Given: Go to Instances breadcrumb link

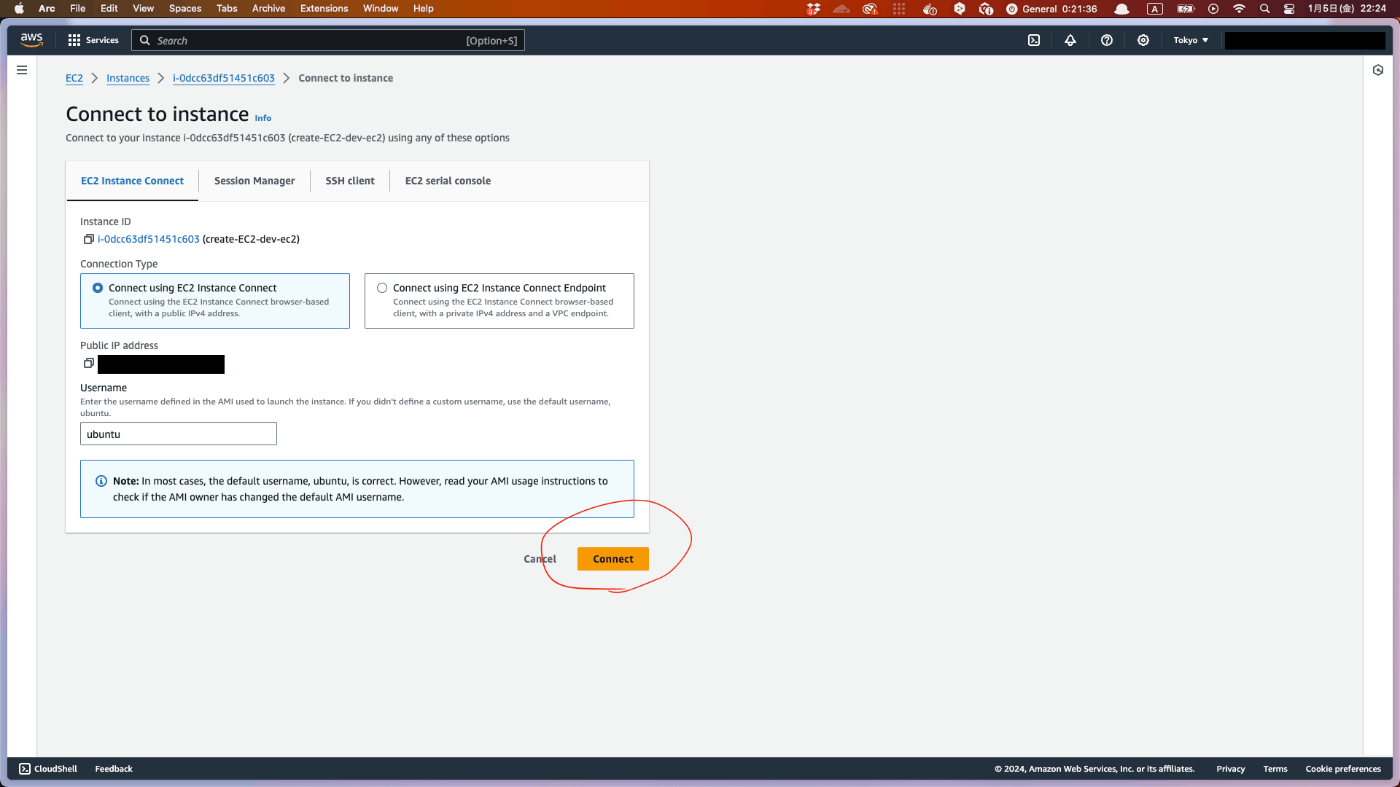Looking at the screenshot, I should click(x=128, y=78).
